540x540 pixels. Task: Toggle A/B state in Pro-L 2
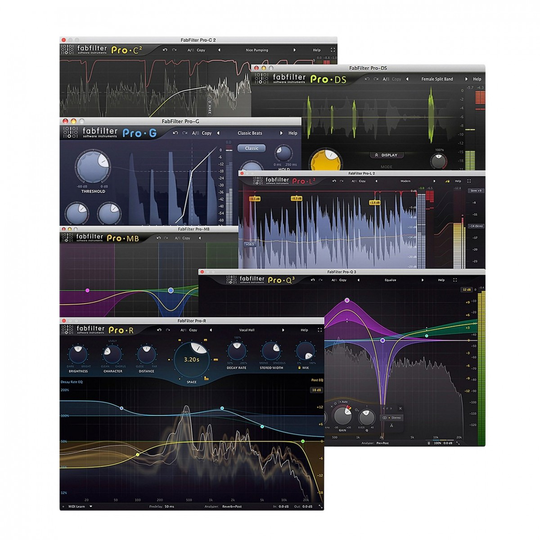(x=354, y=181)
